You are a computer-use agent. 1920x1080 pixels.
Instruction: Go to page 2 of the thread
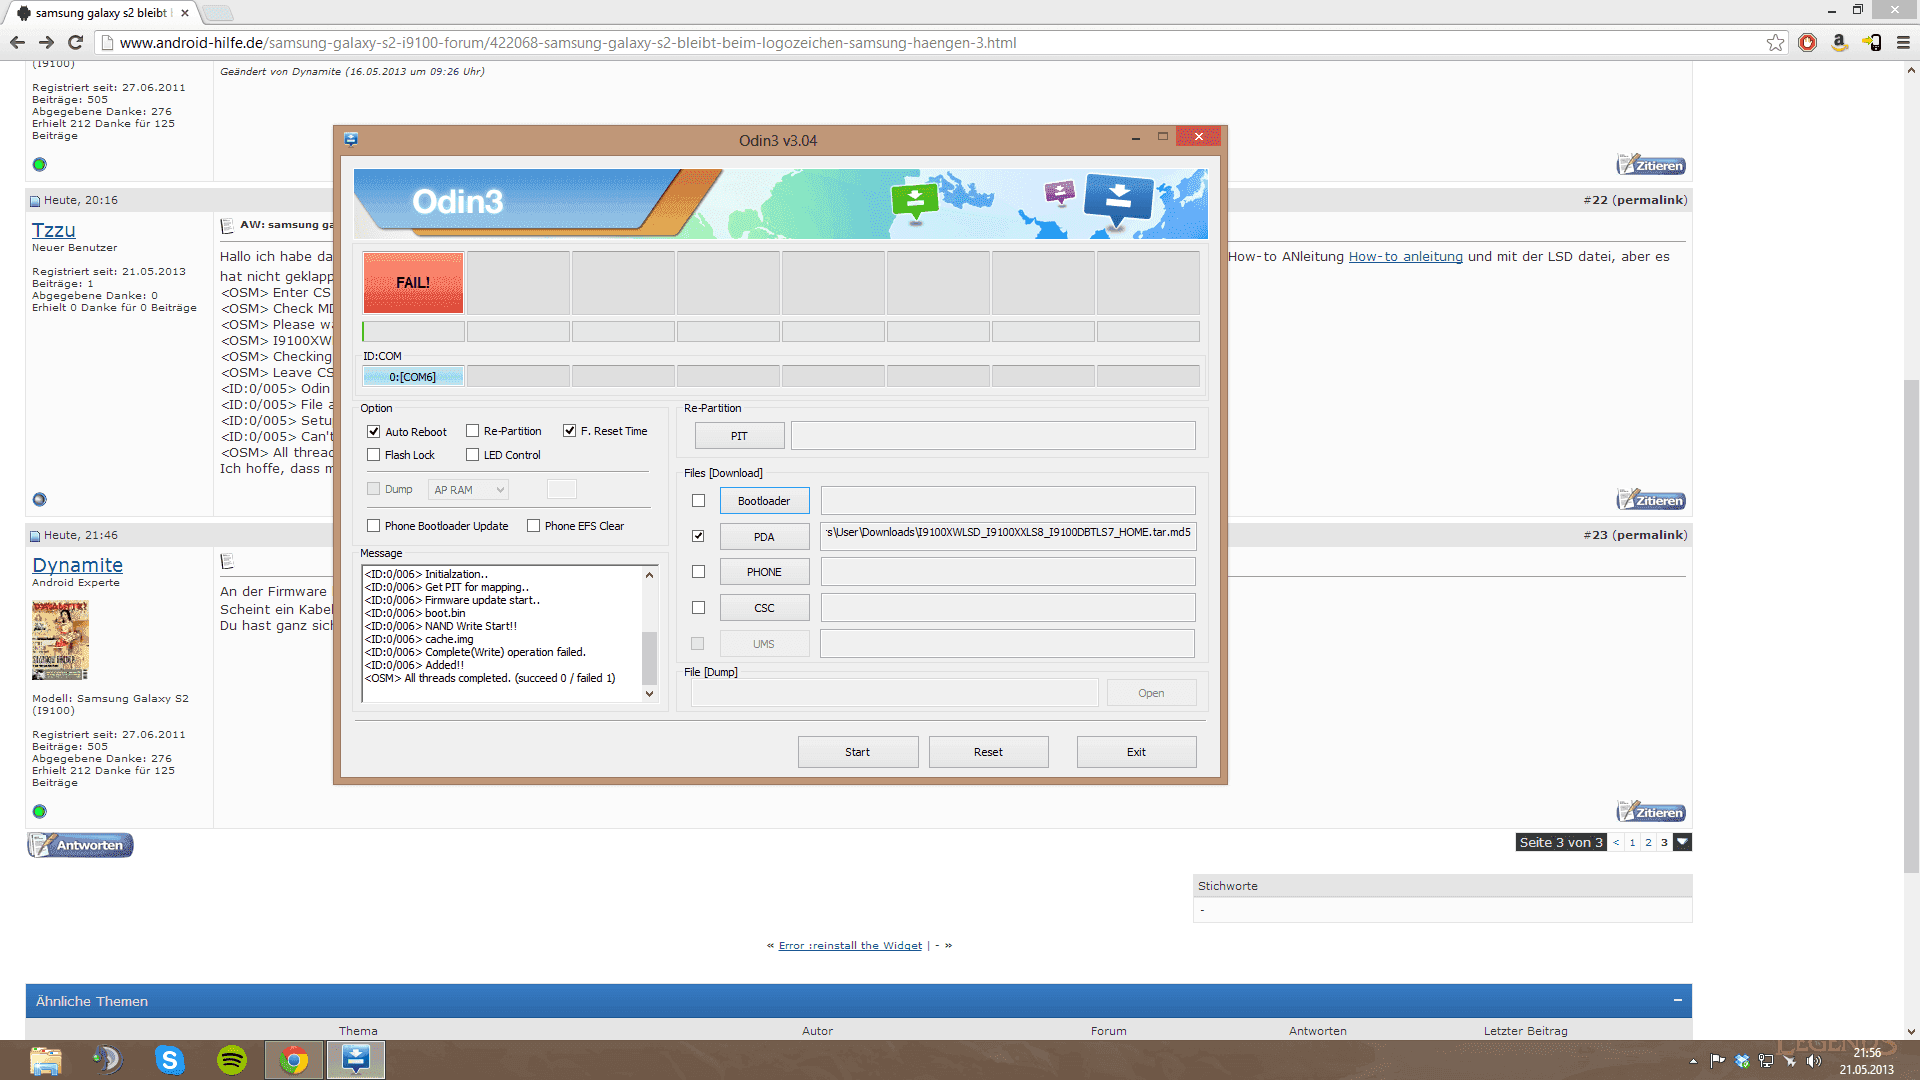(1648, 842)
